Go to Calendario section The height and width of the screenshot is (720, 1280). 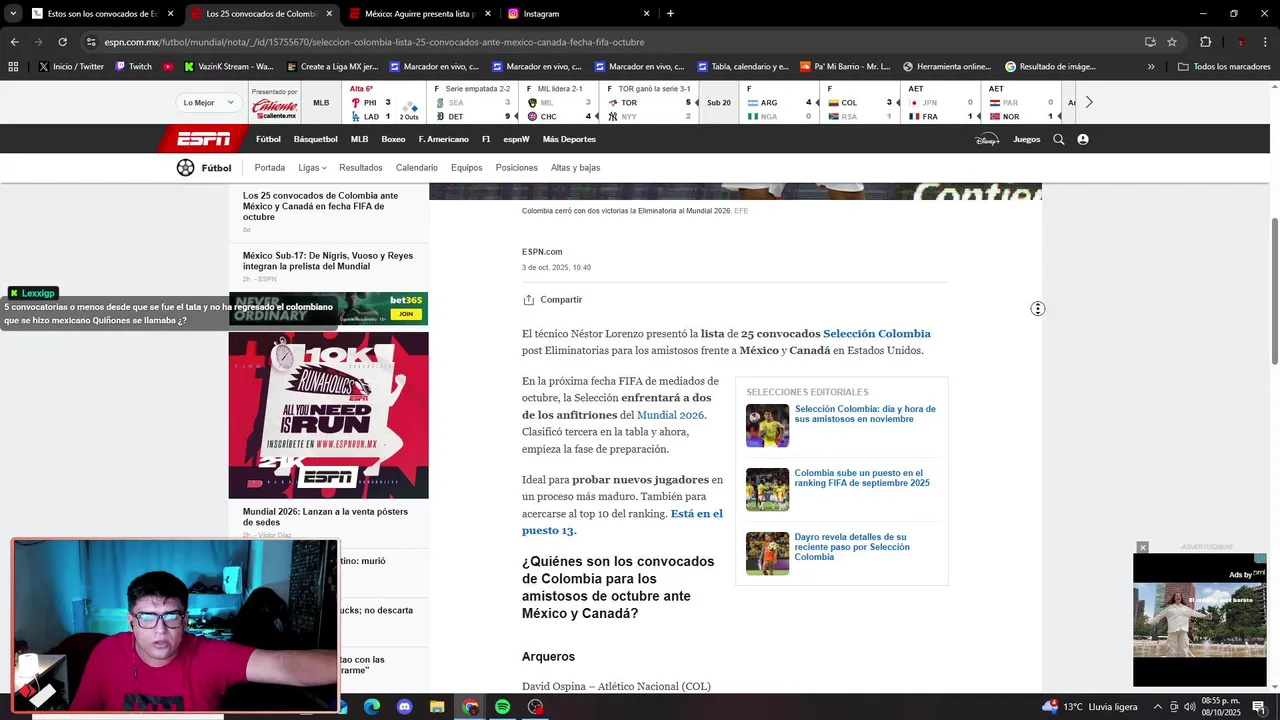tap(417, 168)
